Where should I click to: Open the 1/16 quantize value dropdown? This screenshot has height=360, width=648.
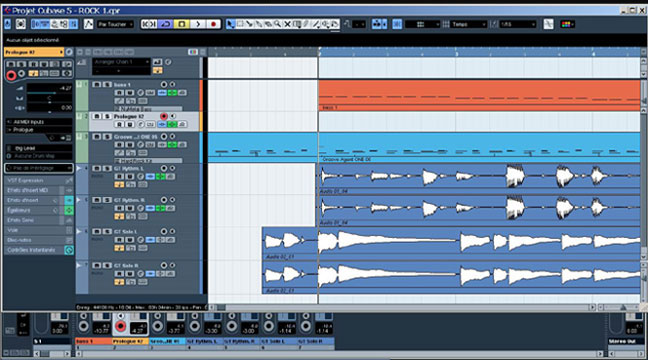click(x=517, y=24)
